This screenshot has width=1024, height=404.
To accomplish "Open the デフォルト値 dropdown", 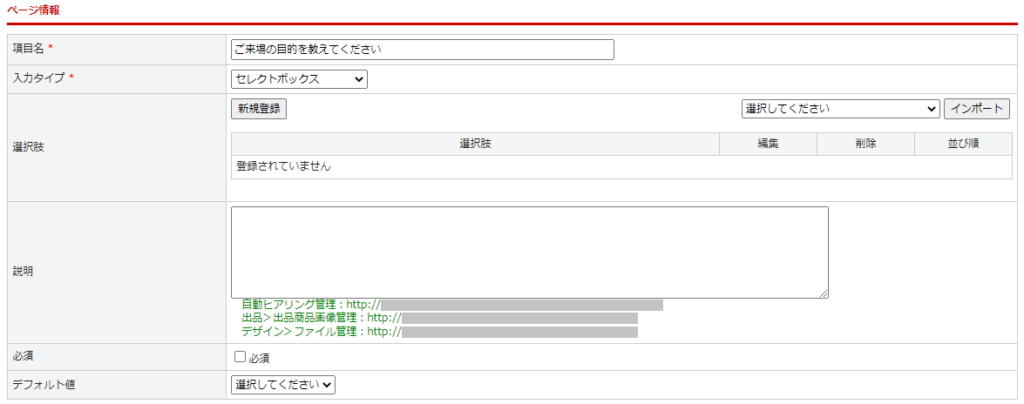I will [283, 384].
